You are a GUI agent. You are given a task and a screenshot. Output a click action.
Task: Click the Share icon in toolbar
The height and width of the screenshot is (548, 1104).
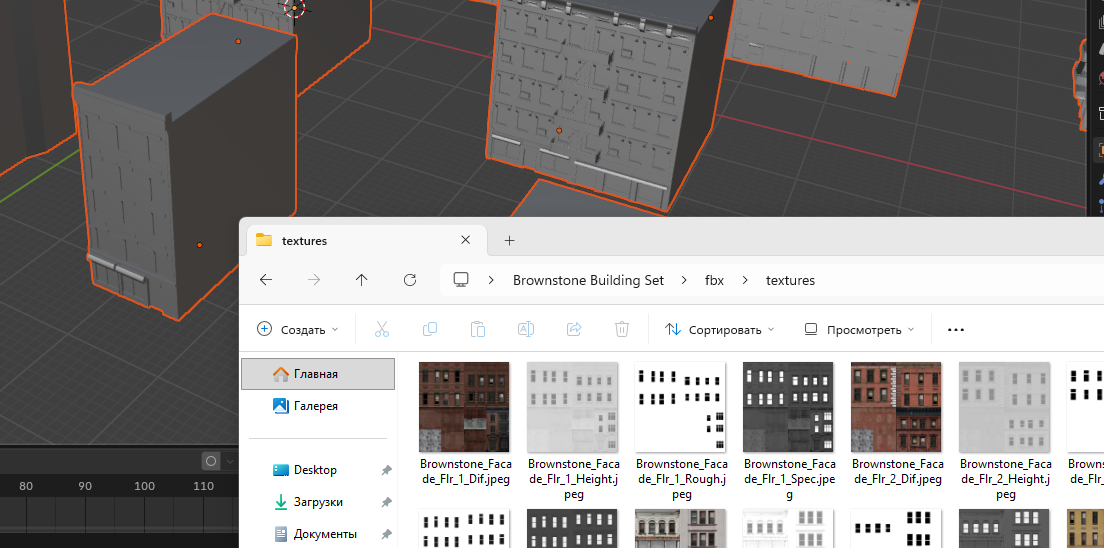click(574, 329)
